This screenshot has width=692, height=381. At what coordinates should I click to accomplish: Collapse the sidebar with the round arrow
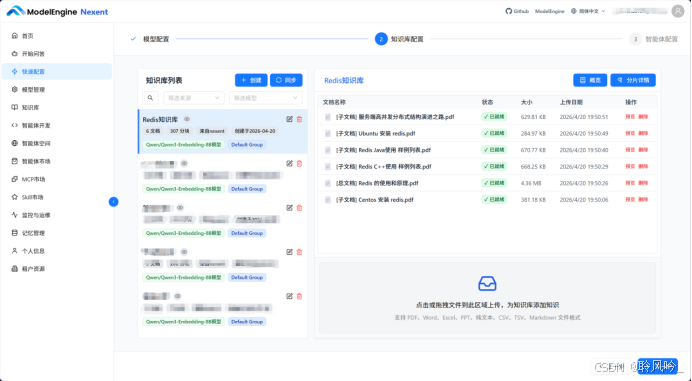[113, 202]
